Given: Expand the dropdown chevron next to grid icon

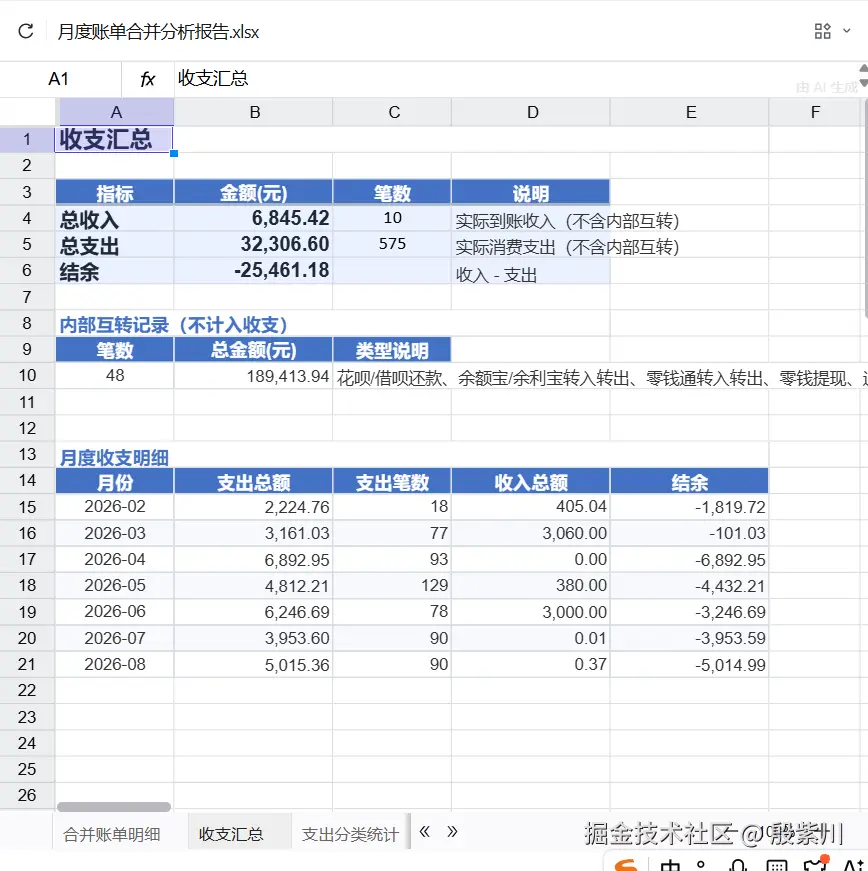Looking at the screenshot, I should [847, 31].
